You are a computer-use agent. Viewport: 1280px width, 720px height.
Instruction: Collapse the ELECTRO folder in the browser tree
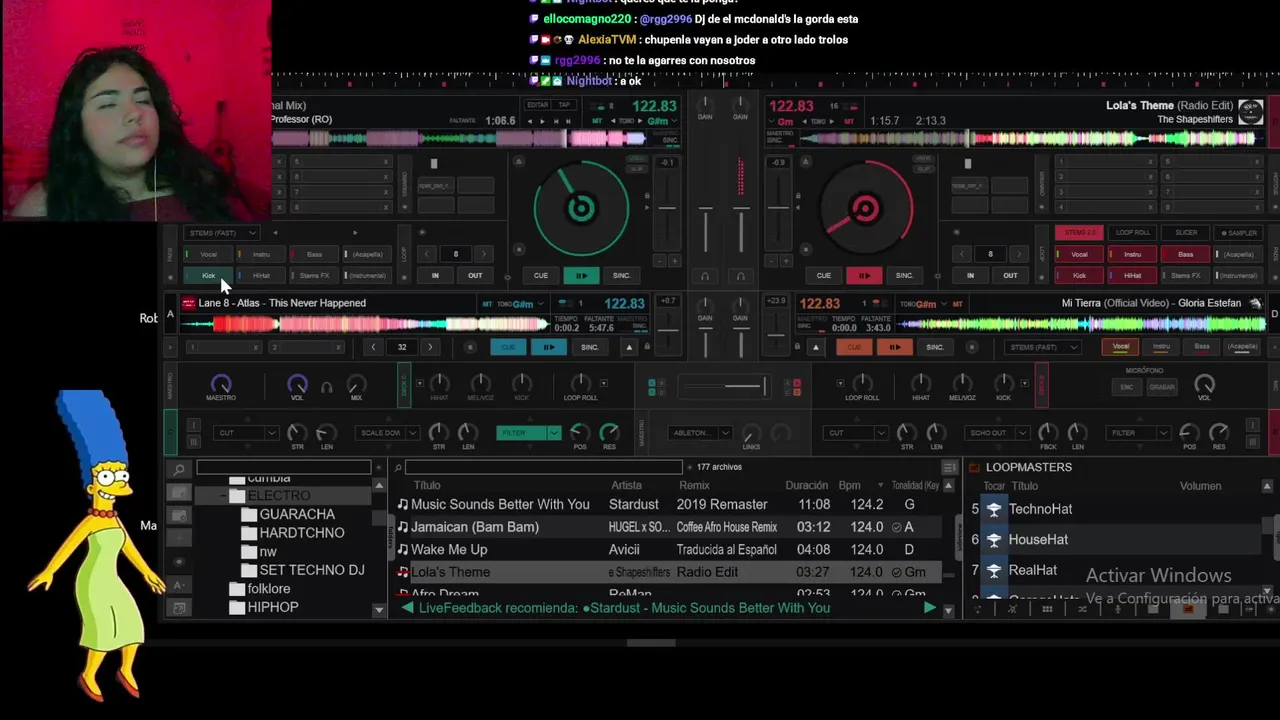coord(224,496)
